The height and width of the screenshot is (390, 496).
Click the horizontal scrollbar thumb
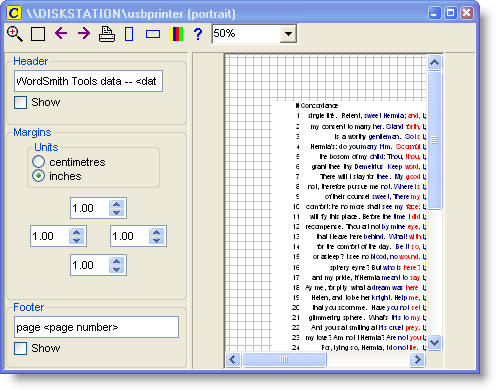pyautogui.click(x=284, y=359)
